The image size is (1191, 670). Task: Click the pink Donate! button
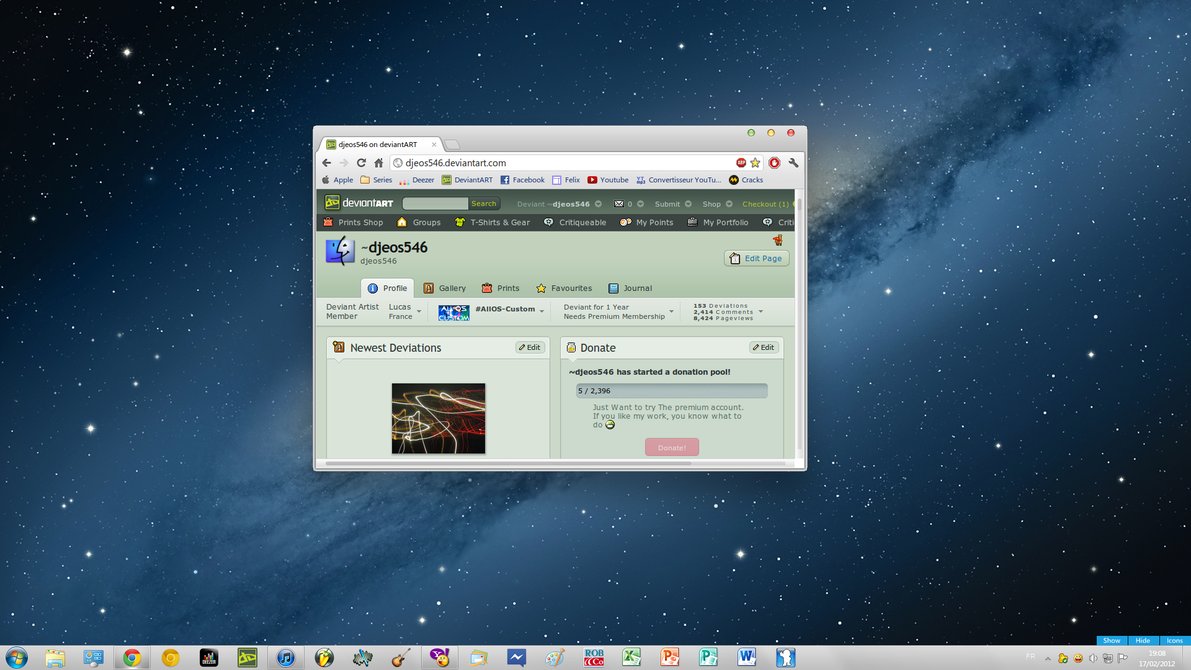(672, 447)
